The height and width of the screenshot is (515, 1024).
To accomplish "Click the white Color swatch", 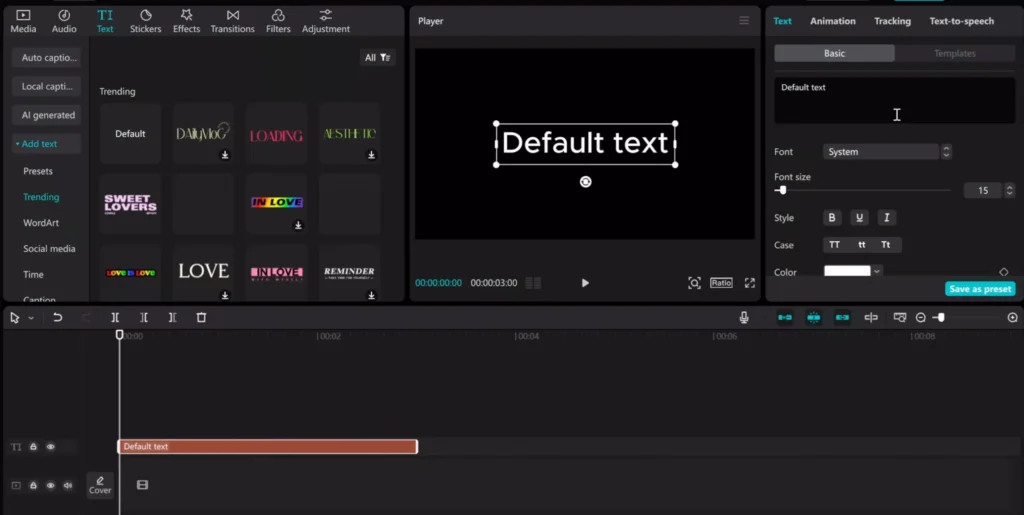I will click(847, 271).
